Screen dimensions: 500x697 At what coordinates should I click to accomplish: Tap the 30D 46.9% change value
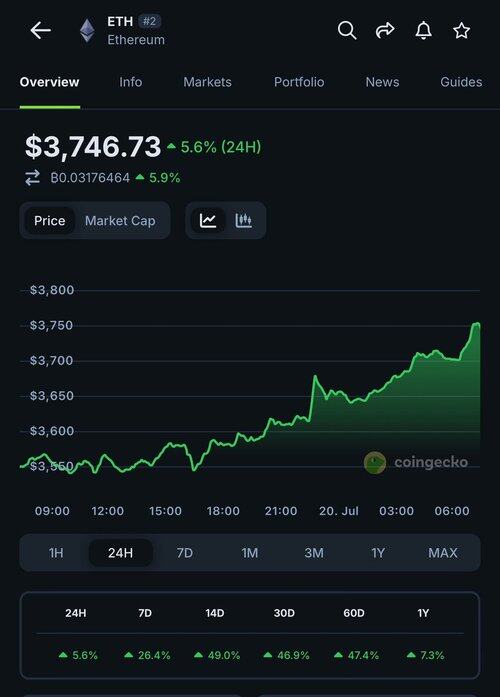286,655
